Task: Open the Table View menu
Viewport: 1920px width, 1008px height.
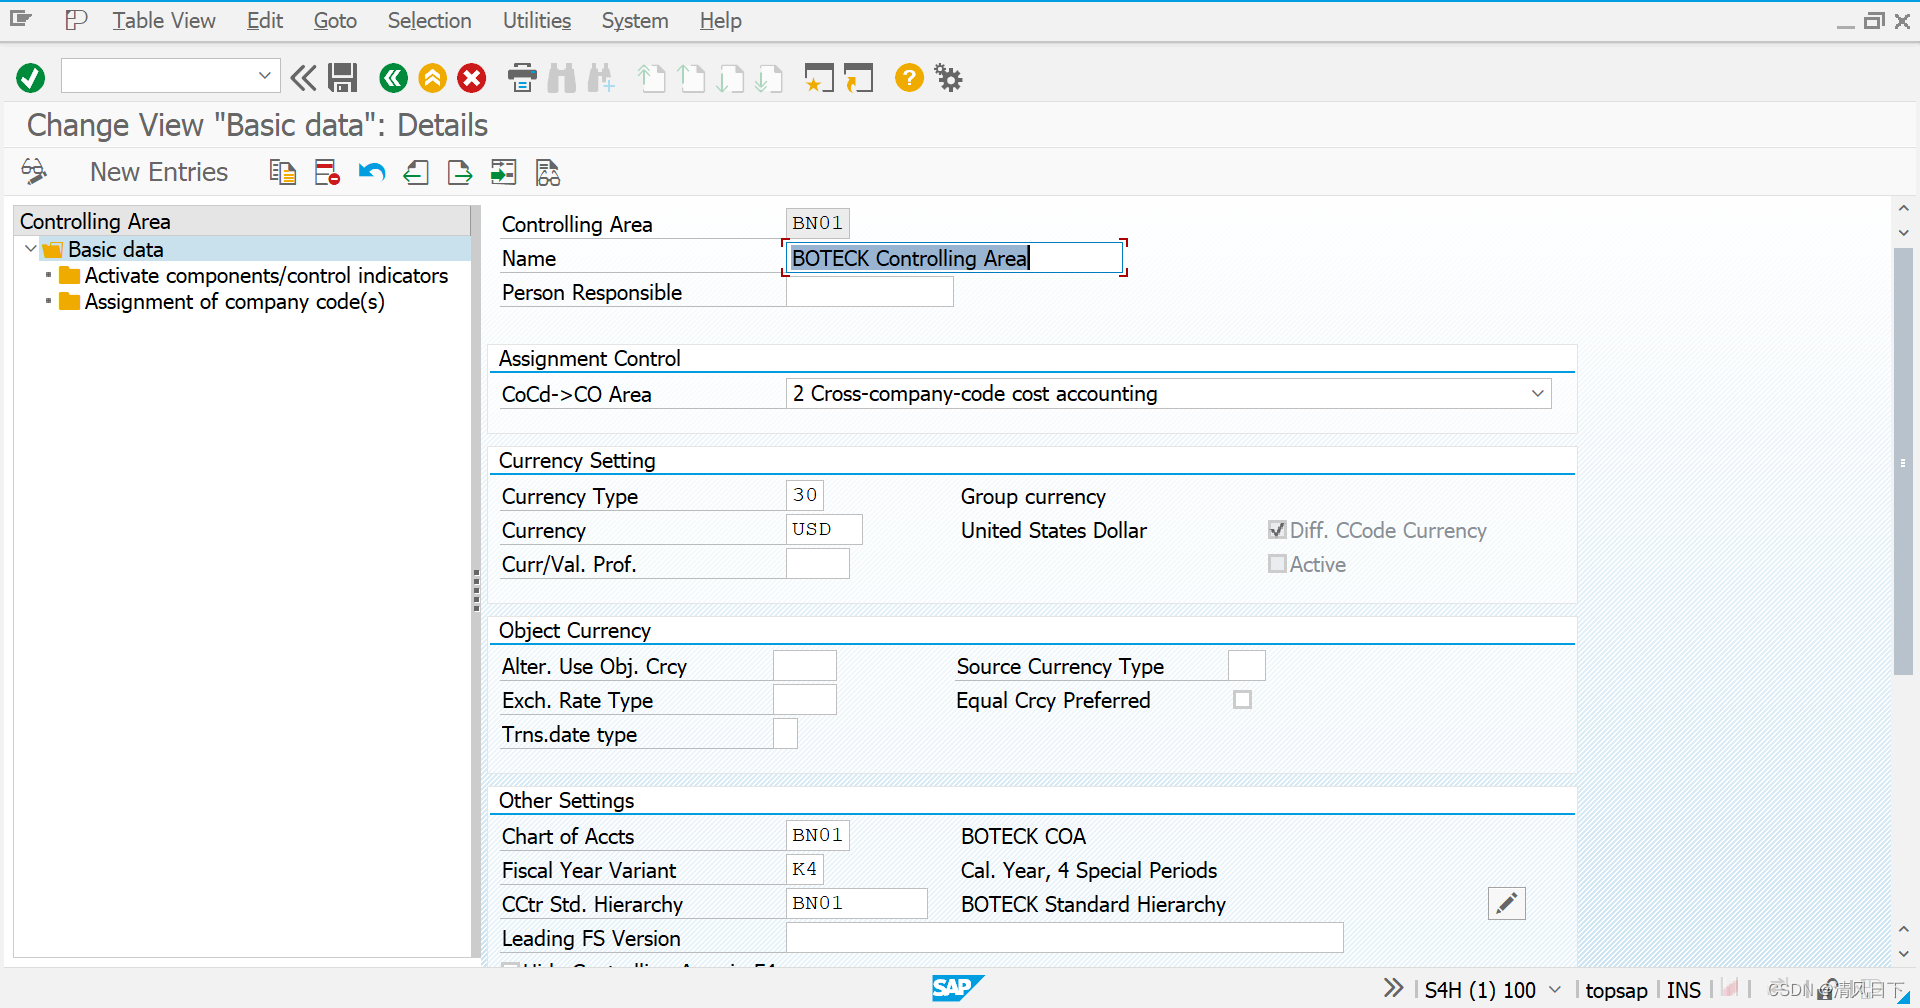Action: pos(164,20)
